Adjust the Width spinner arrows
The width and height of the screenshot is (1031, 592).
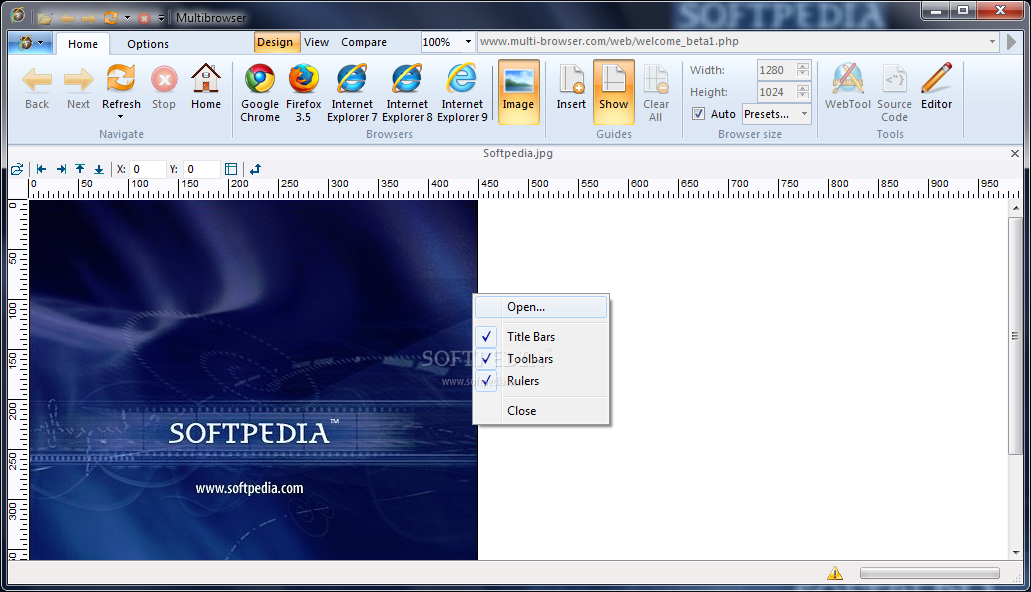pyautogui.click(x=803, y=70)
